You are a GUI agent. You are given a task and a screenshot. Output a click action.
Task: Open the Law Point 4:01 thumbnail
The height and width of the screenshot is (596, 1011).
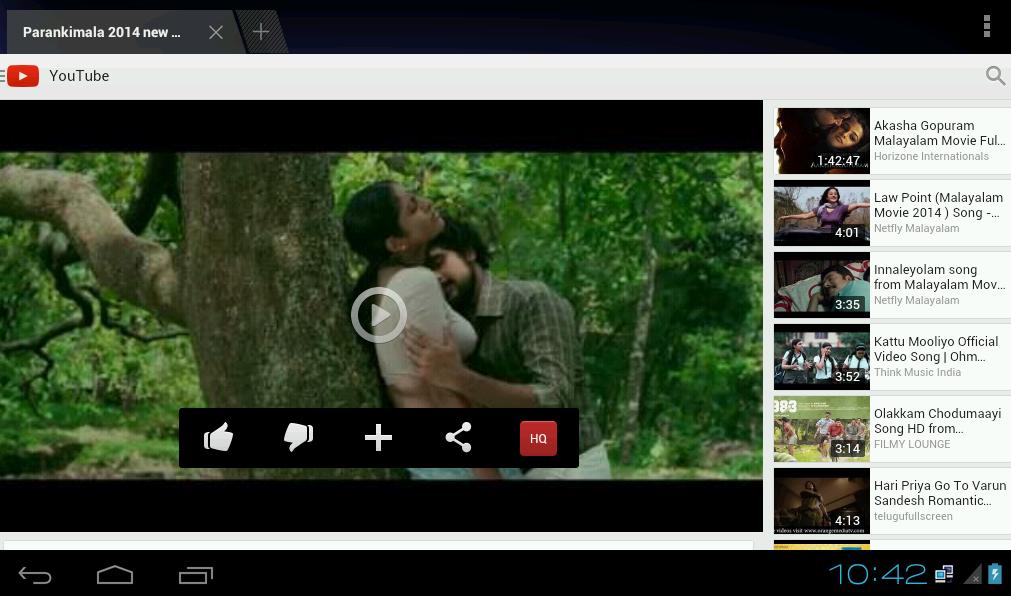(x=821, y=213)
